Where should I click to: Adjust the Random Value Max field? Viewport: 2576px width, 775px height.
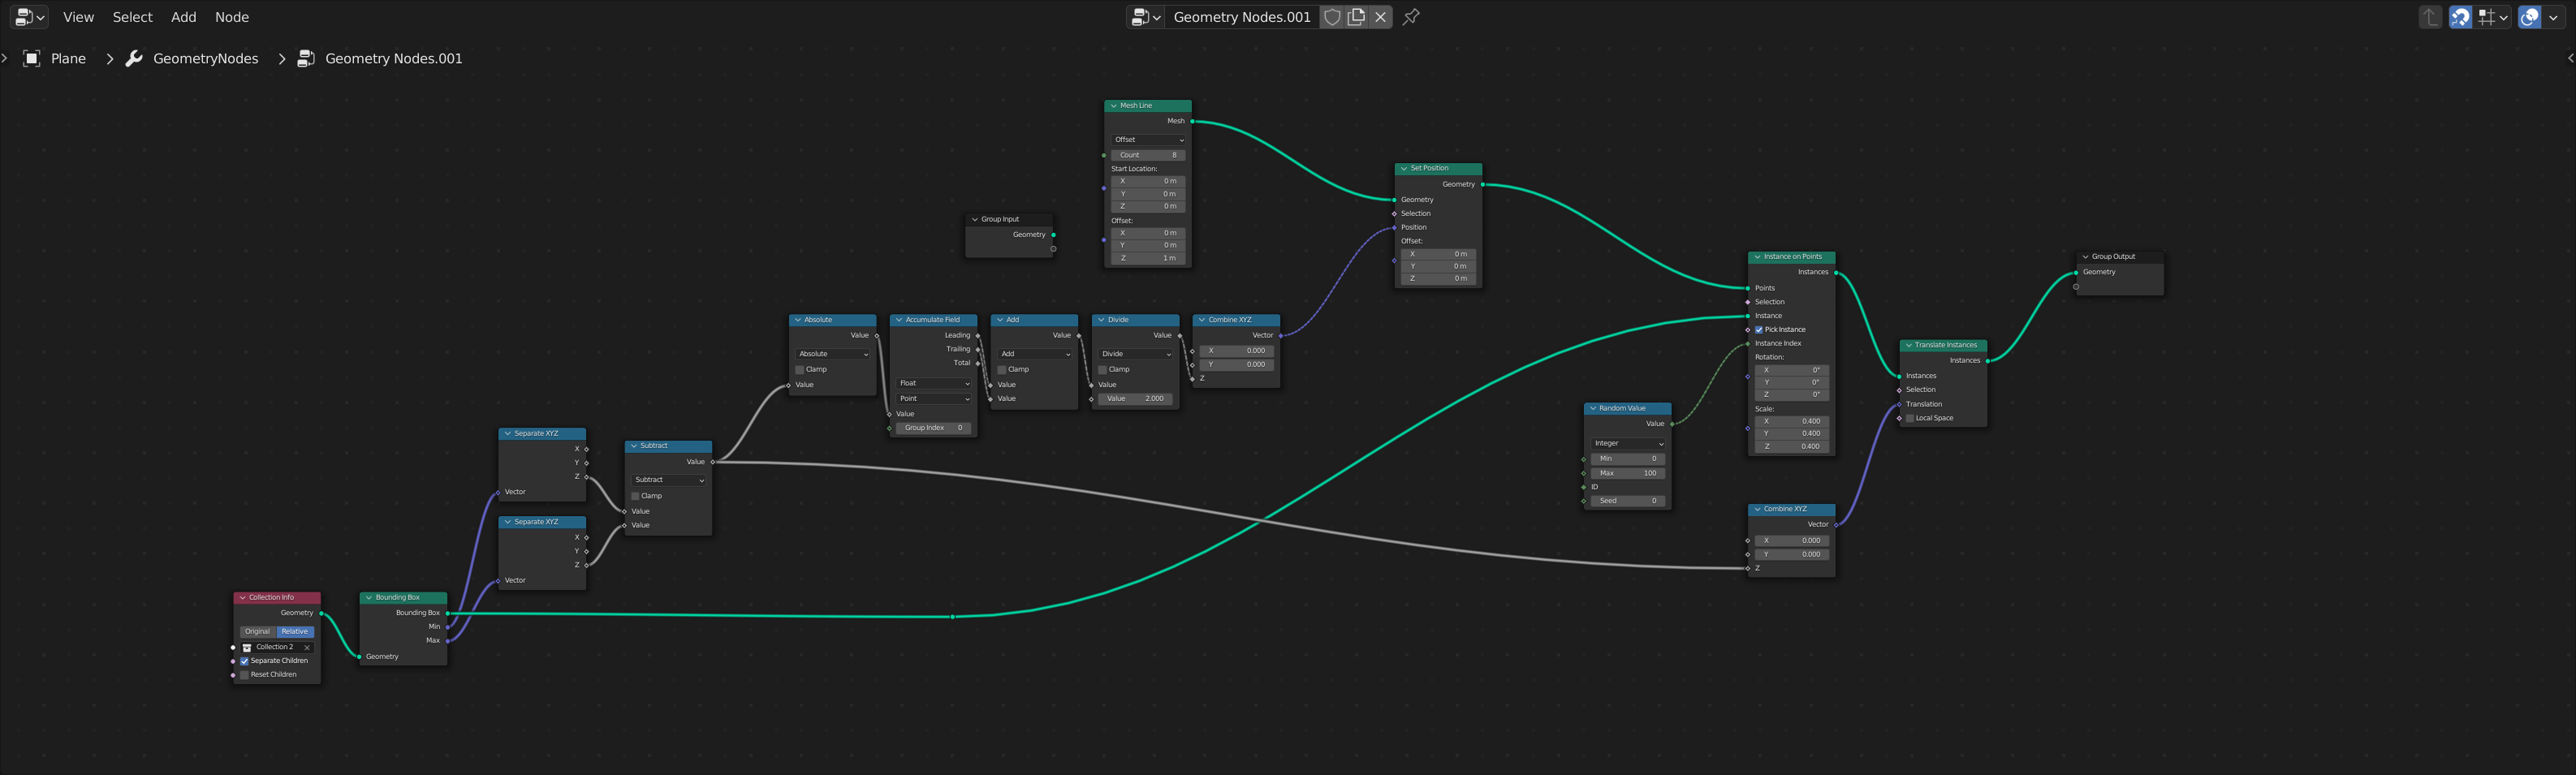coord(1628,473)
